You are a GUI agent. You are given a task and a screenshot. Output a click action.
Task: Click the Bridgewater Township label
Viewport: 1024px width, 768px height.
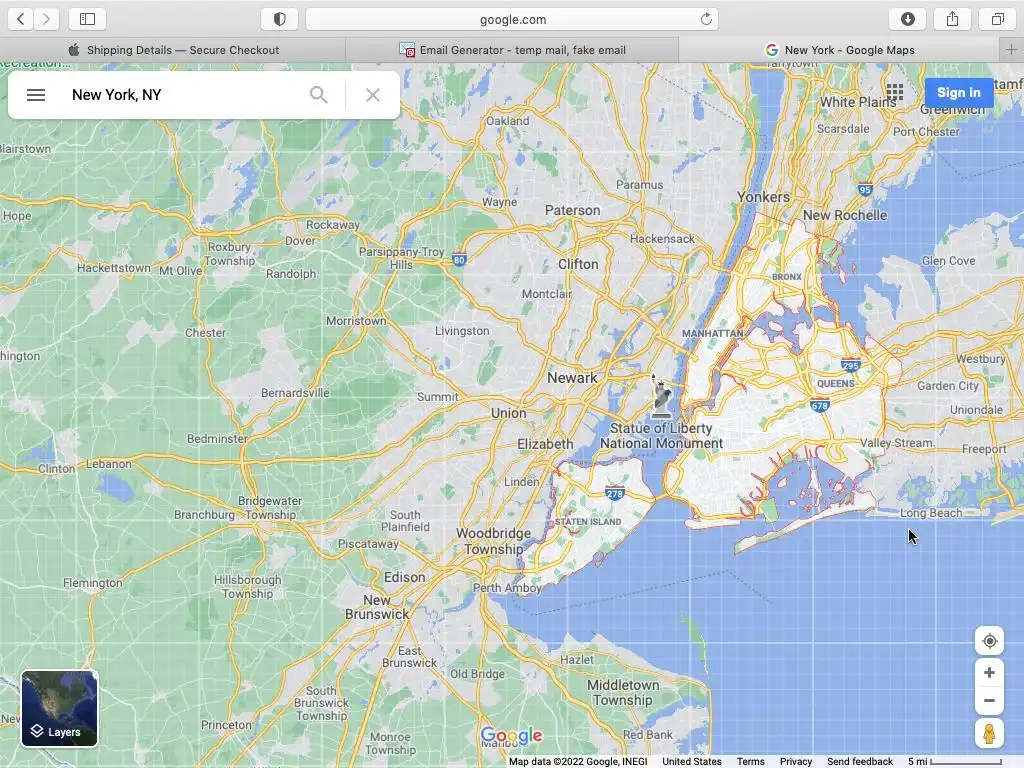270,507
